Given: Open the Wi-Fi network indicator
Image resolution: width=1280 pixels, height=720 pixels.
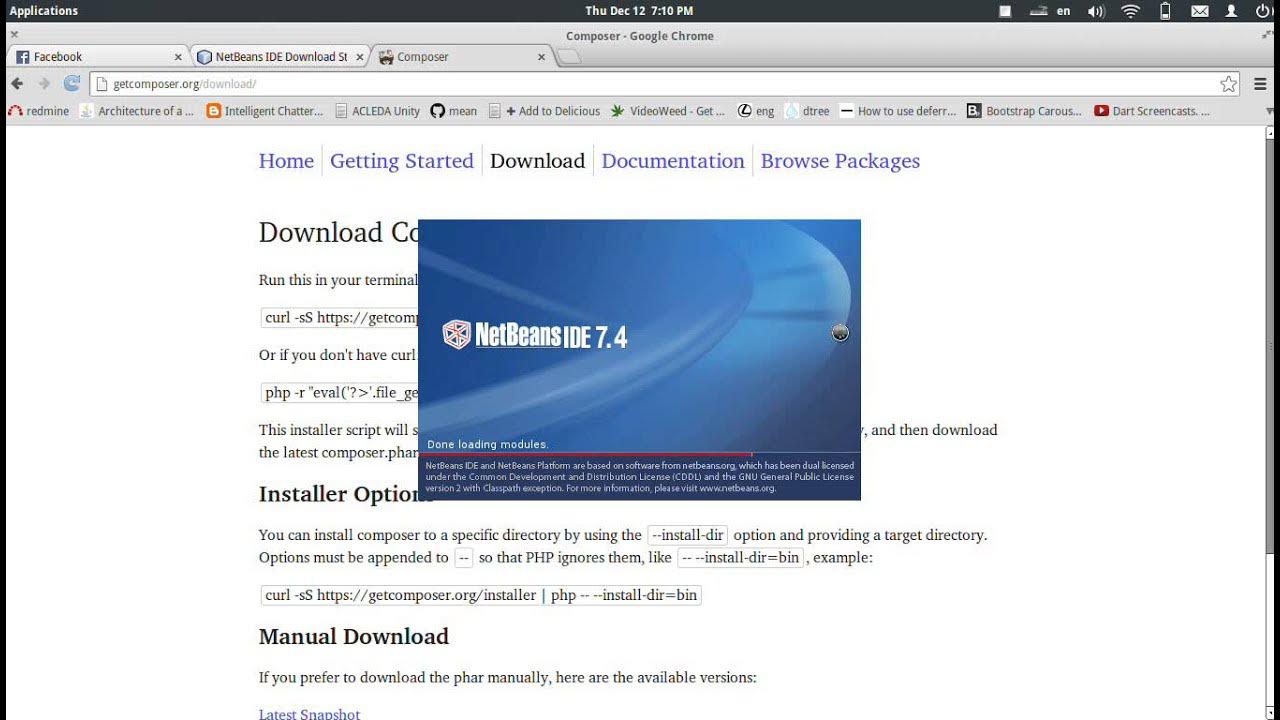Looking at the screenshot, I should [x=1131, y=11].
